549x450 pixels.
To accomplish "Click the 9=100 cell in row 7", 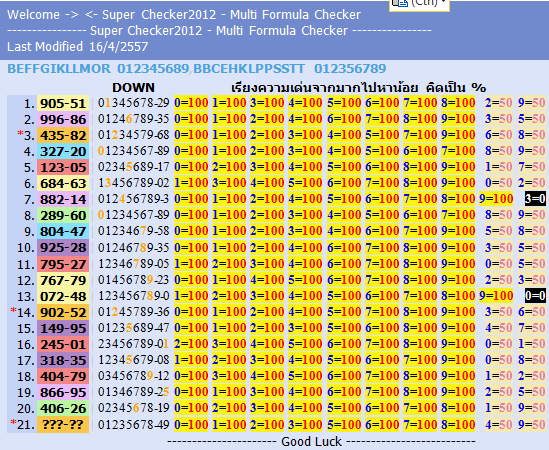I will pos(496,199).
